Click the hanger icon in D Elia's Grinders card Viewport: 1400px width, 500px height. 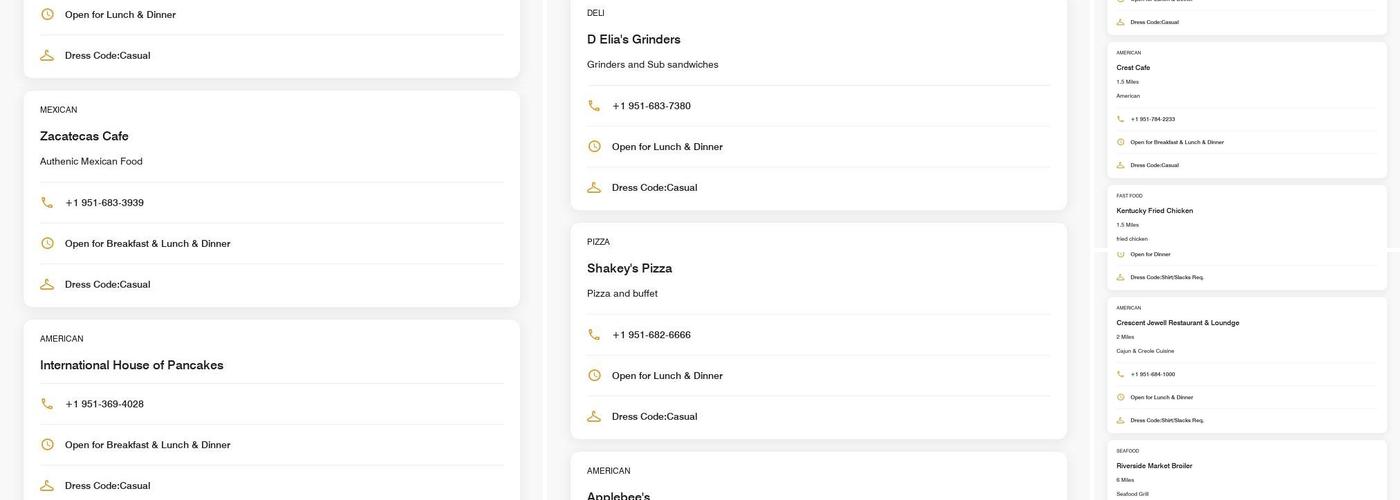pos(594,188)
